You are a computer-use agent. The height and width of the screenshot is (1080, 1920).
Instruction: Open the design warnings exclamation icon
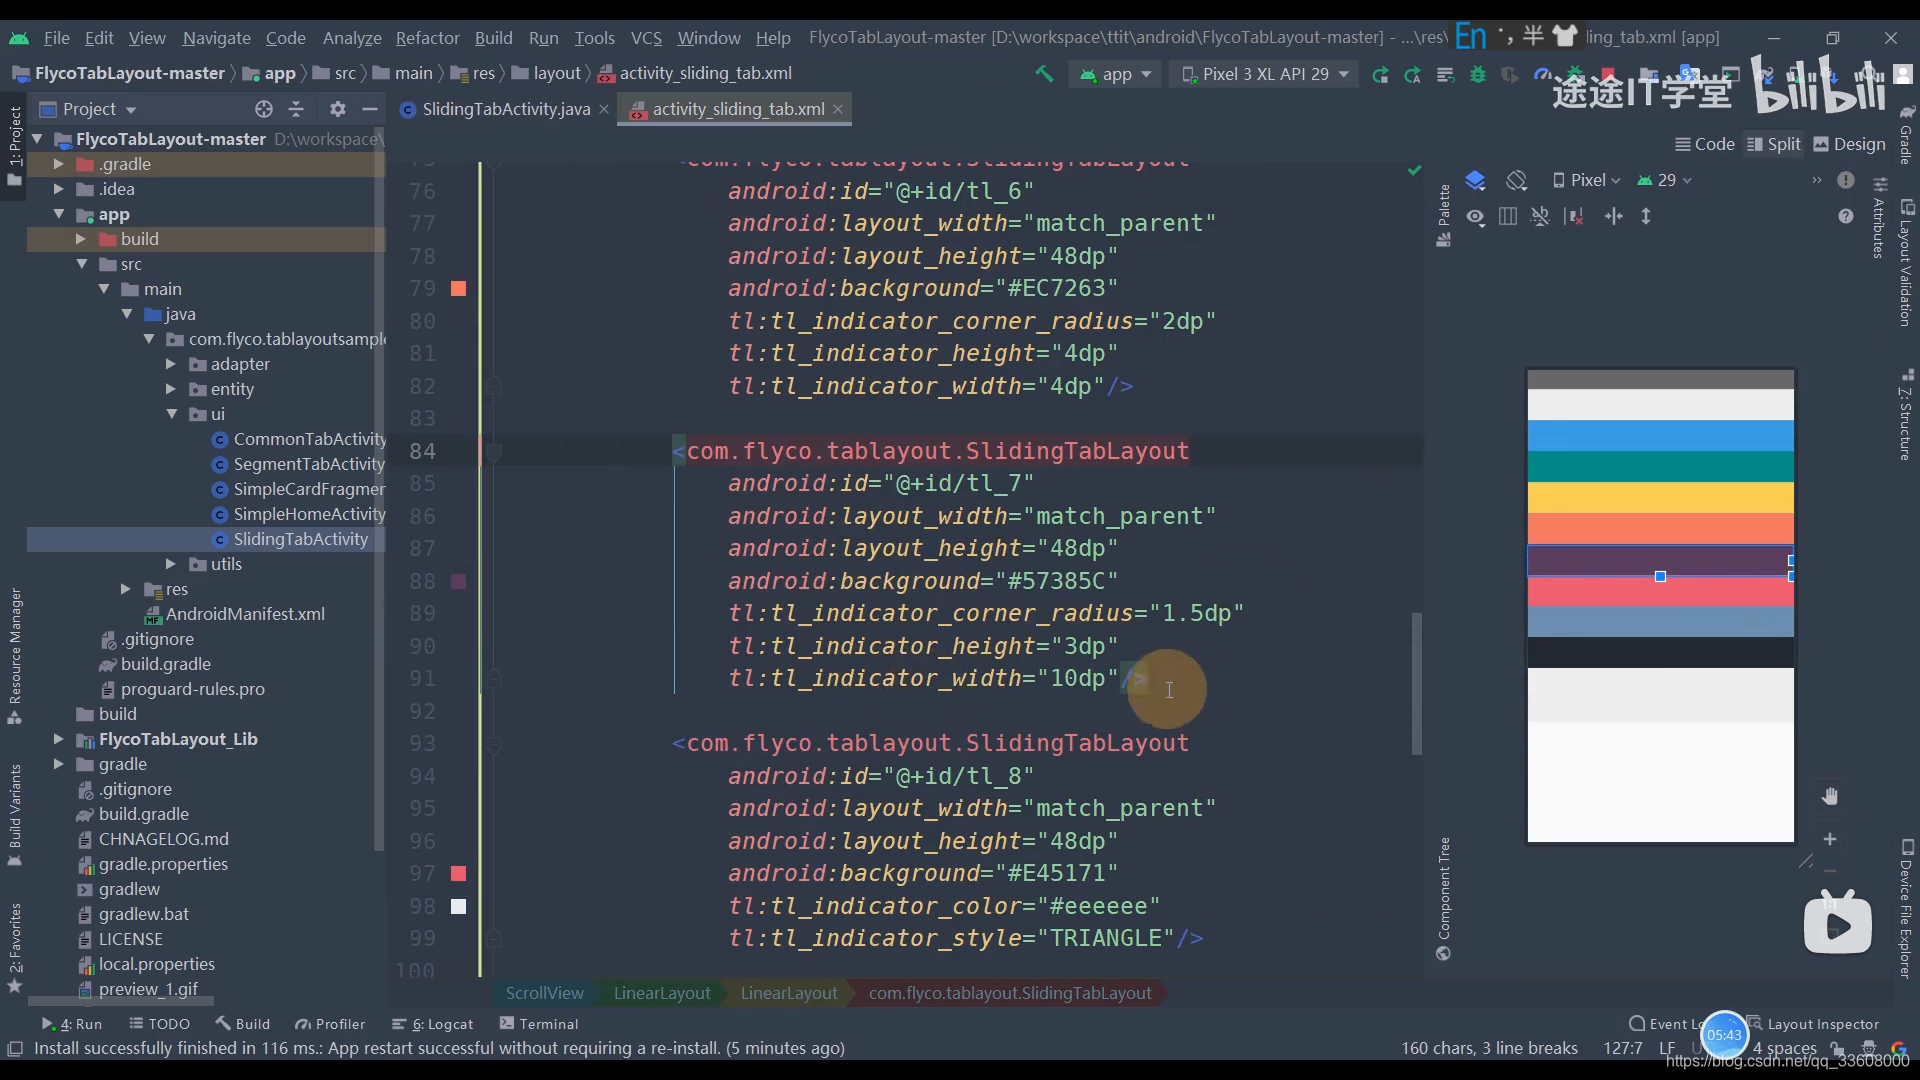(1846, 180)
